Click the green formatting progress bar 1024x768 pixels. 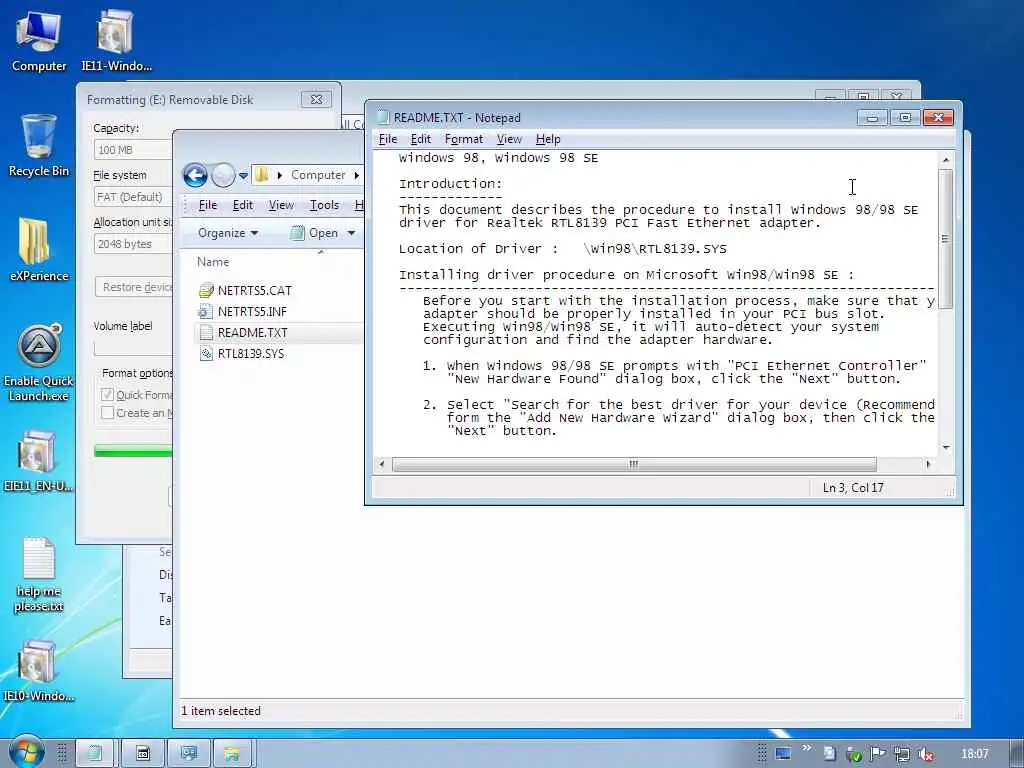click(x=133, y=450)
